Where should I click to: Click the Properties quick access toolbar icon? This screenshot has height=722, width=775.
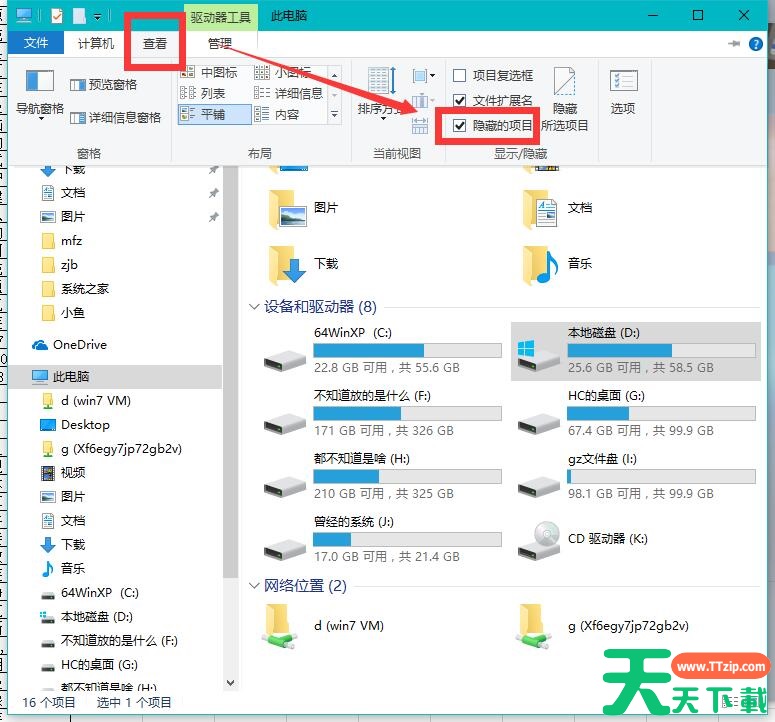coord(57,16)
